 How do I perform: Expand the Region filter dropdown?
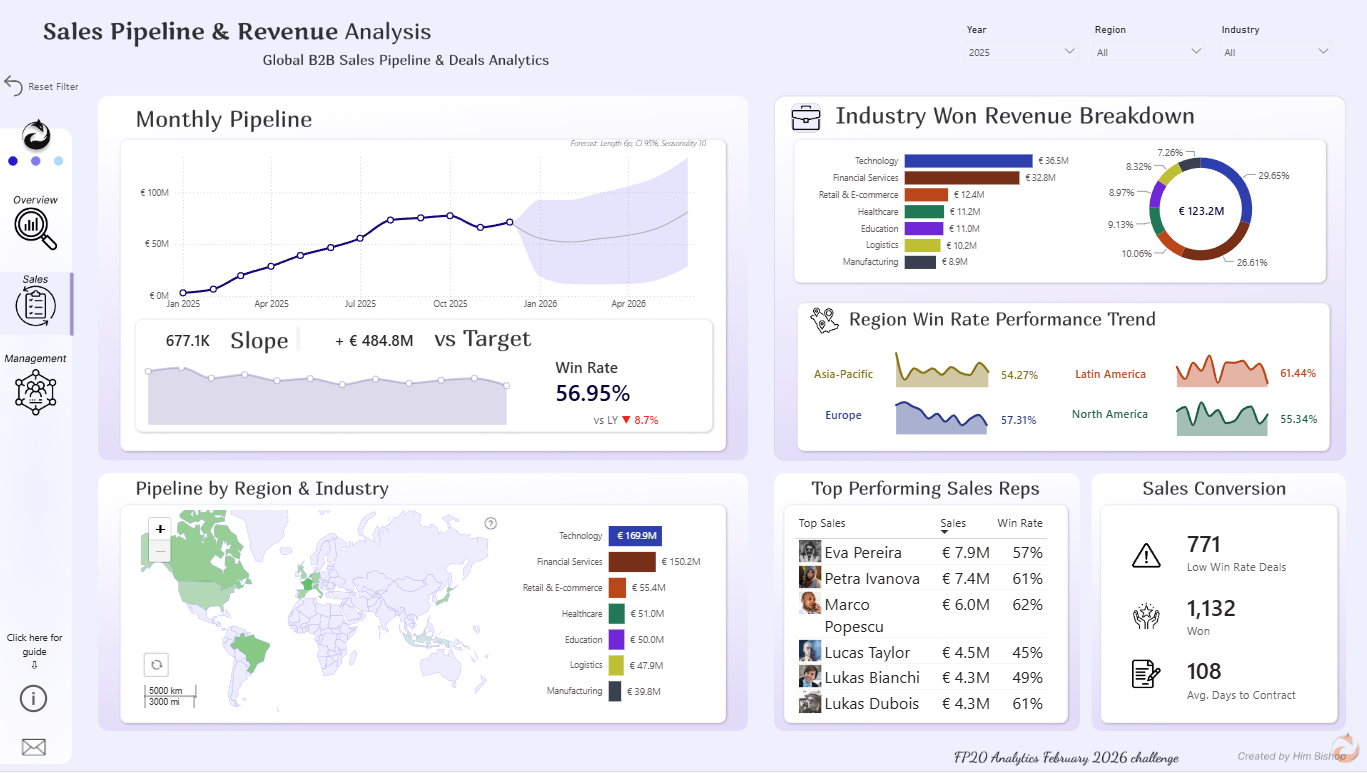[x=1149, y=51]
